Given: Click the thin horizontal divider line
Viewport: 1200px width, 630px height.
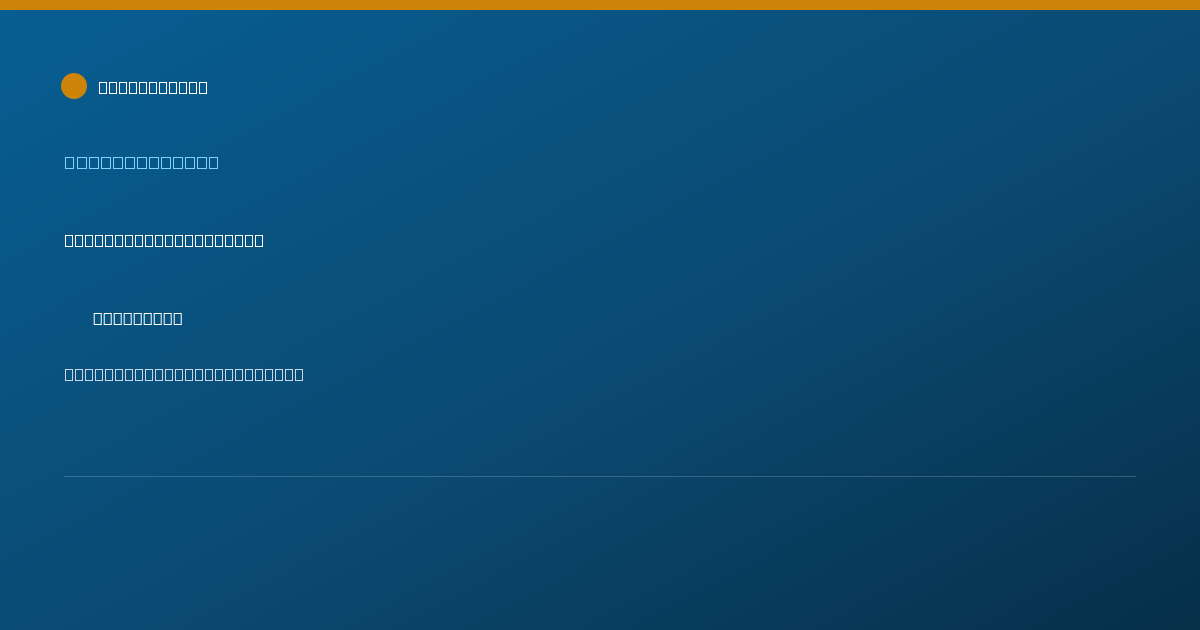Looking at the screenshot, I should (x=600, y=476).
